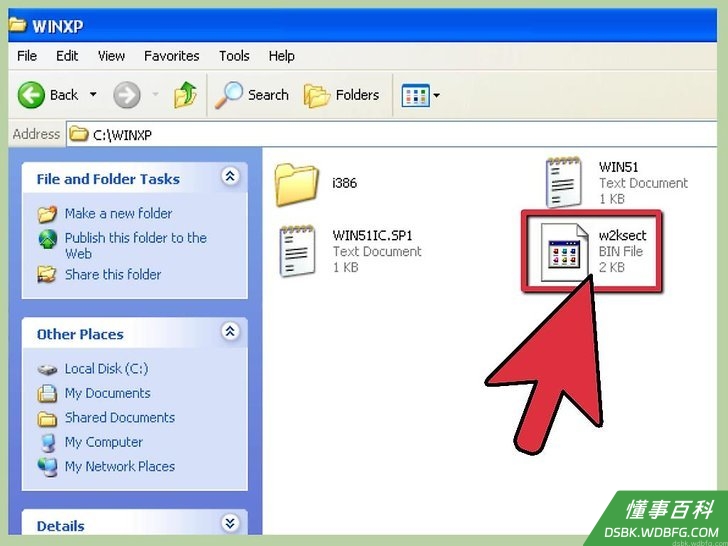Click the WINXP title bar folder icon

tap(18, 25)
